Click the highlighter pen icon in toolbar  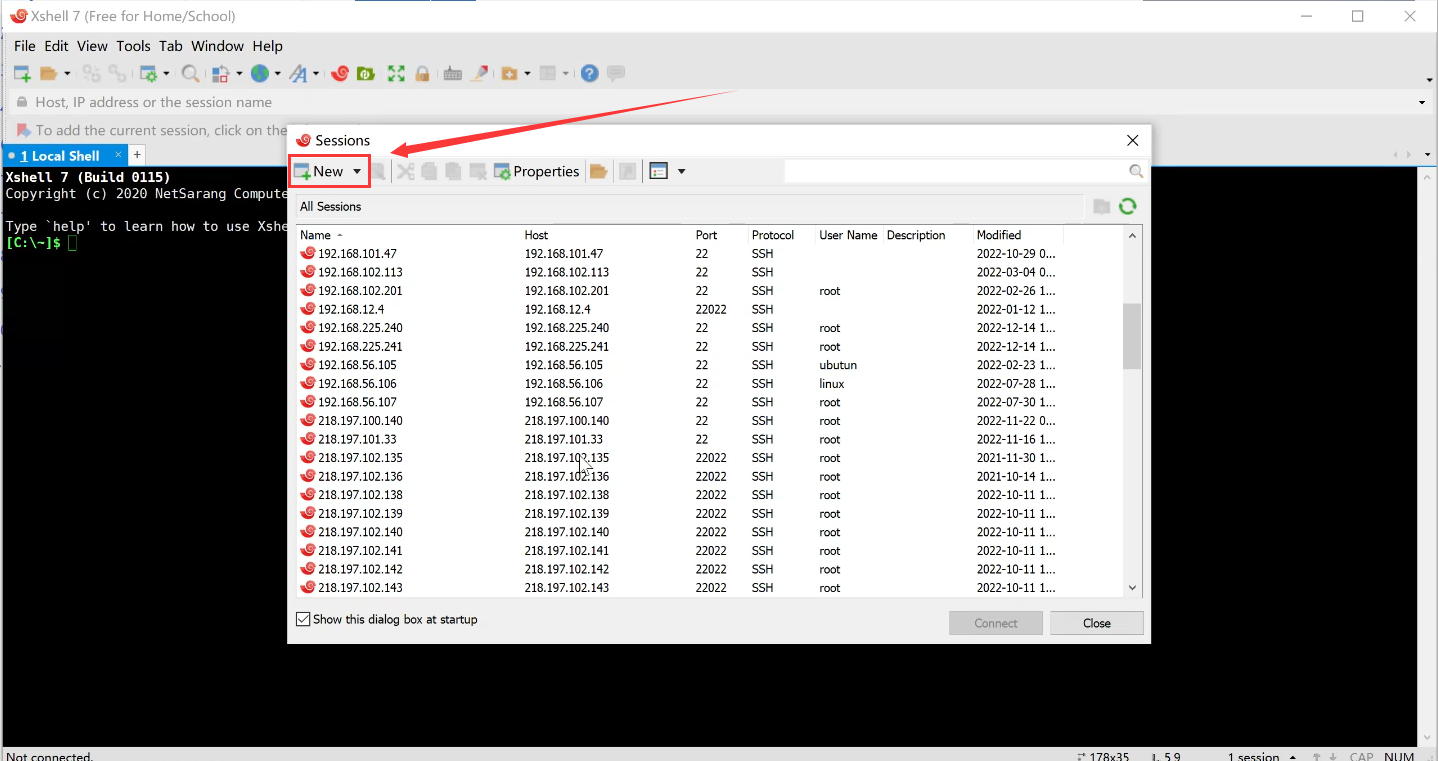tap(480, 74)
